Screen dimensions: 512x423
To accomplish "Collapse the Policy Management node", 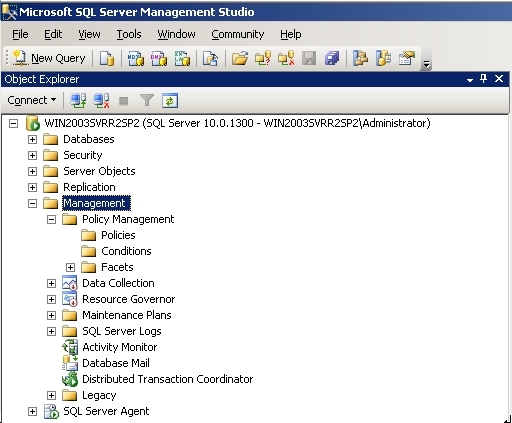I will 51,219.
